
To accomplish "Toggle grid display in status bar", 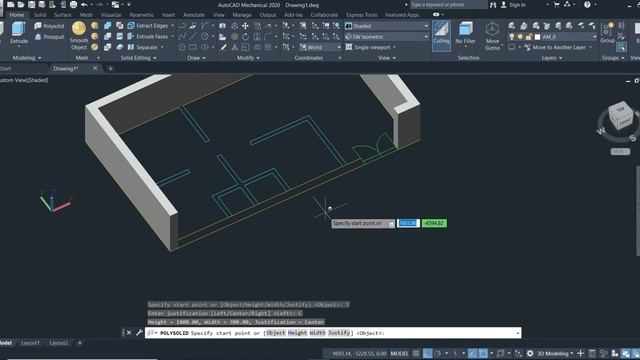I will (416, 353).
